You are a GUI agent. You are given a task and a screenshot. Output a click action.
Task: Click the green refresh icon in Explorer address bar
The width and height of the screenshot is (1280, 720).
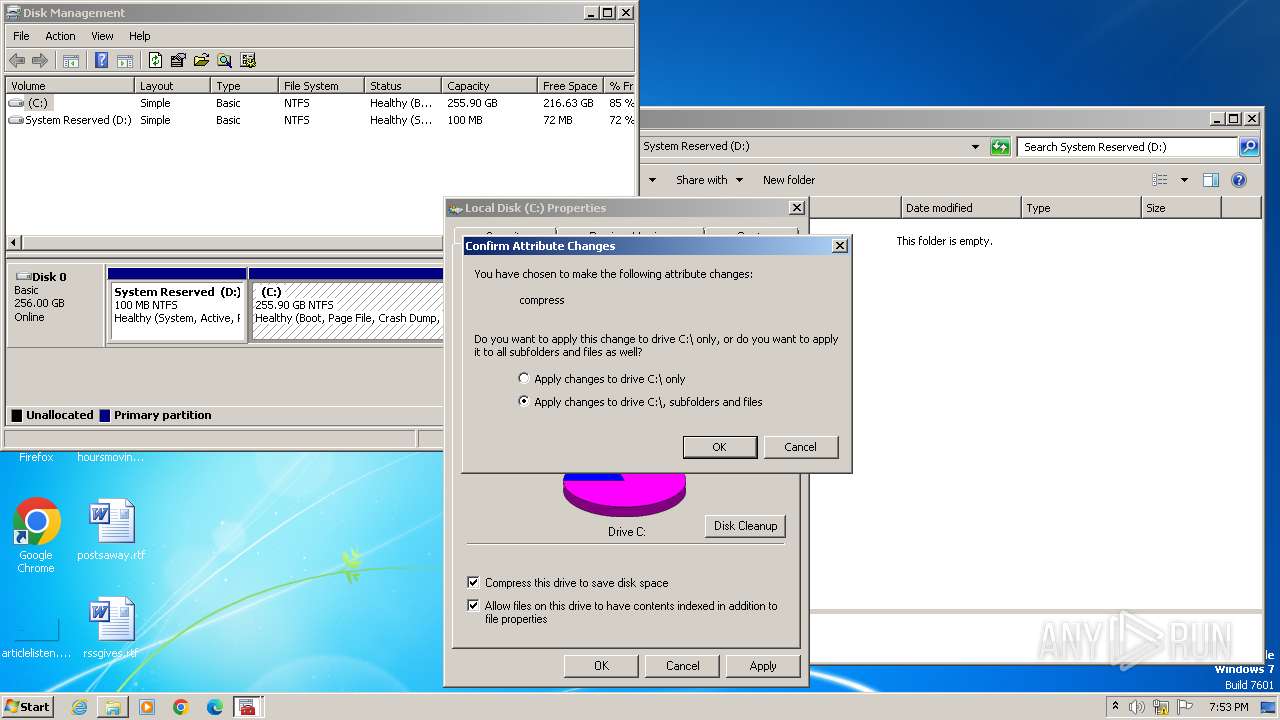(1000, 147)
